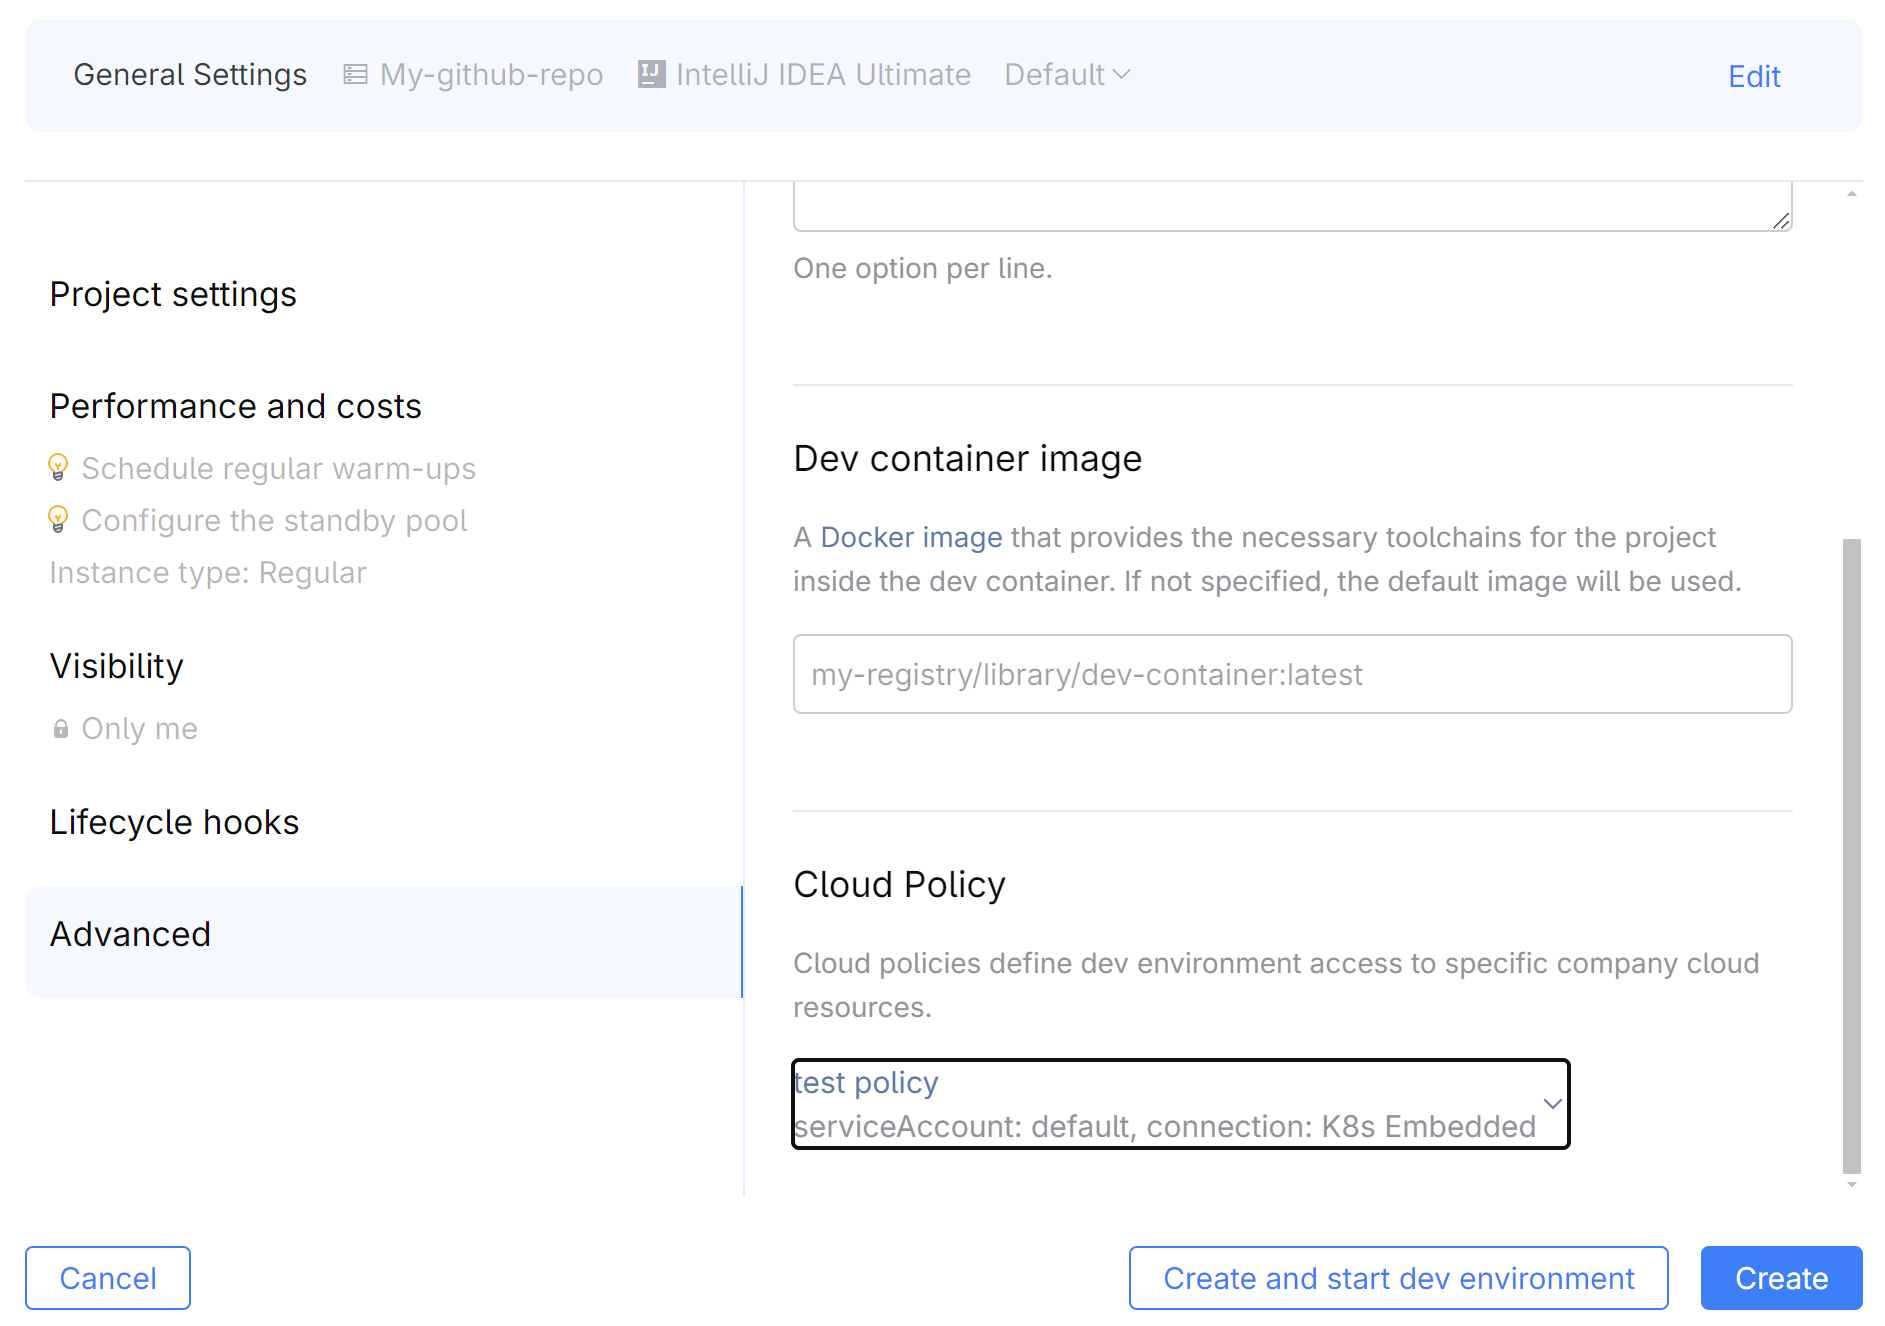Open the Default configuration dropdown
Image resolution: width=1885 pixels, height=1326 pixels.
tap(1066, 74)
